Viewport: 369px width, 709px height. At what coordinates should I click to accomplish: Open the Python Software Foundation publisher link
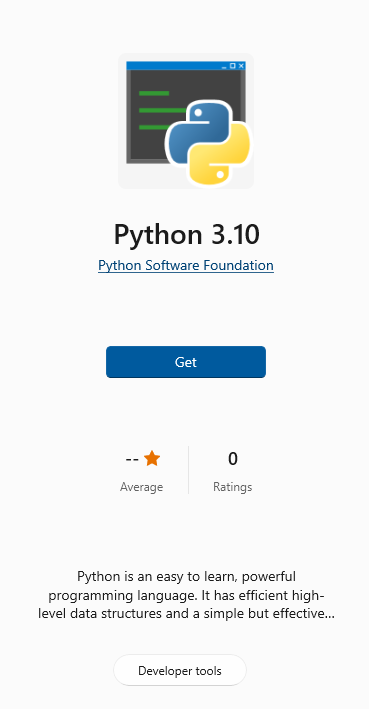(x=186, y=265)
